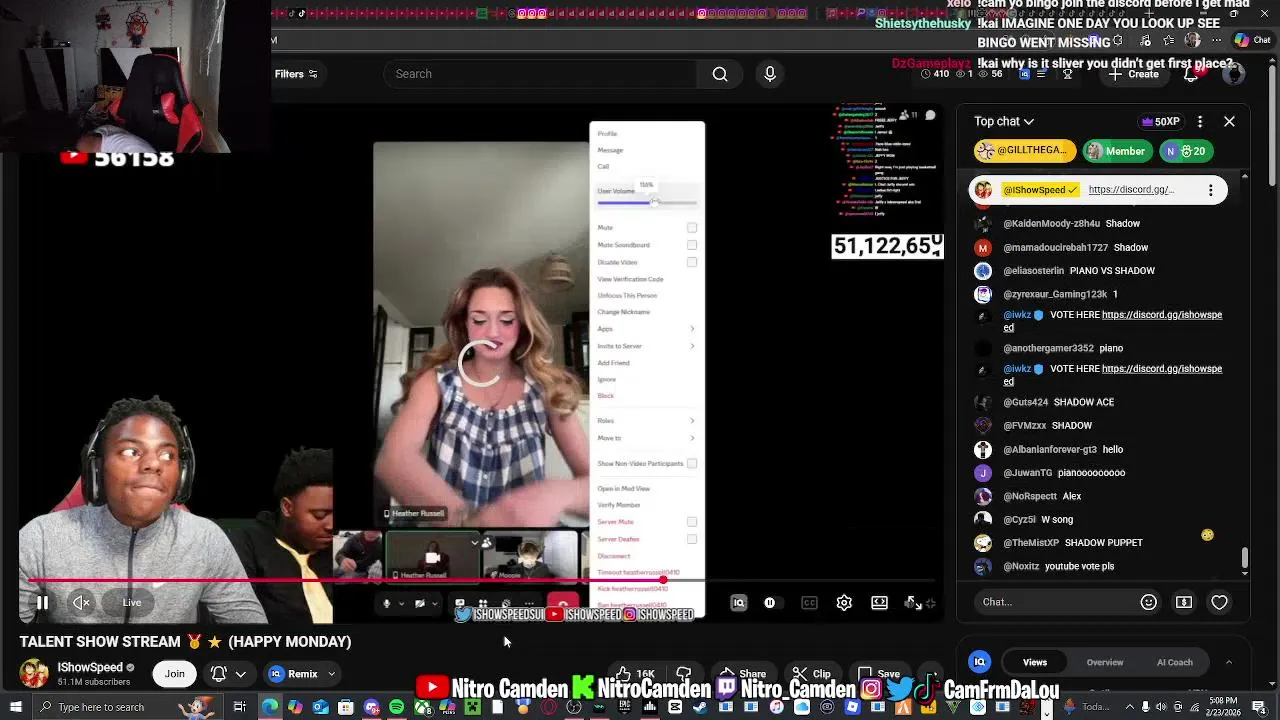The height and width of the screenshot is (720, 1280).
Task: Open the player settings gear
Action: coord(844,602)
